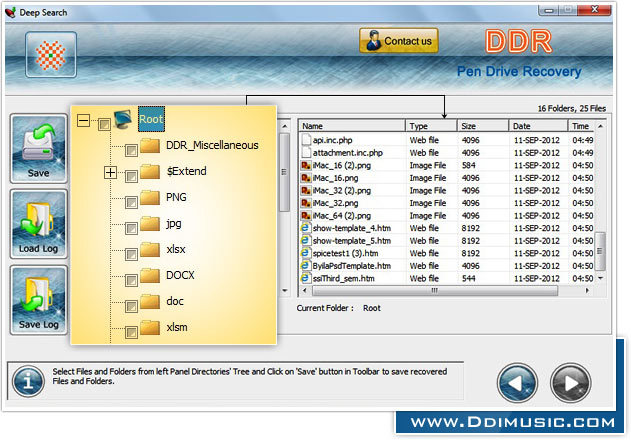Select the Root tree label
The height and width of the screenshot is (440, 631).
click(151, 119)
